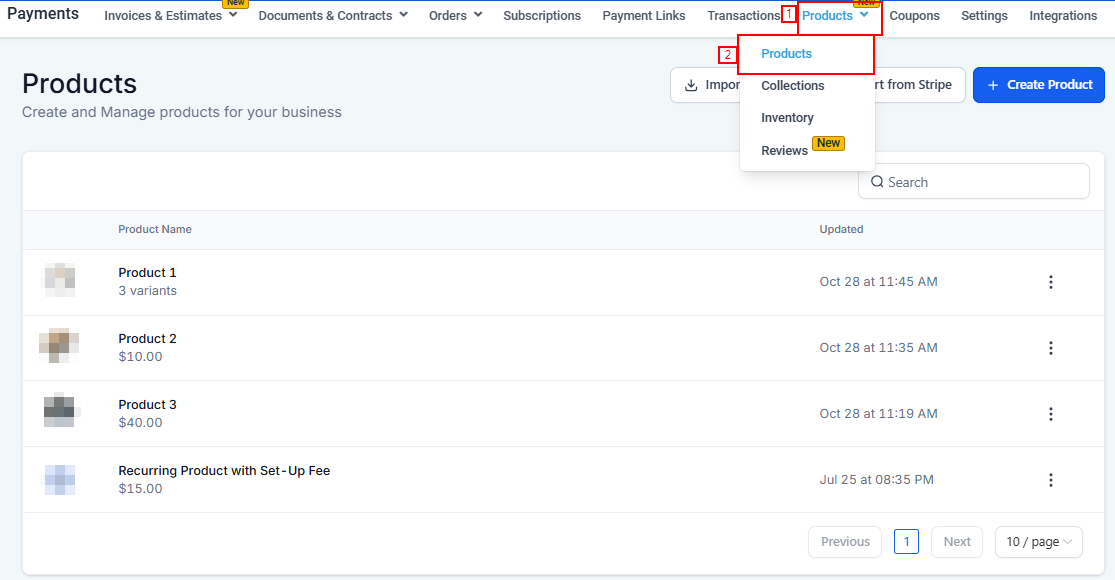Click the download icon on the Import button
The height and width of the screenshot is (580, 1115).
(690, 85)
